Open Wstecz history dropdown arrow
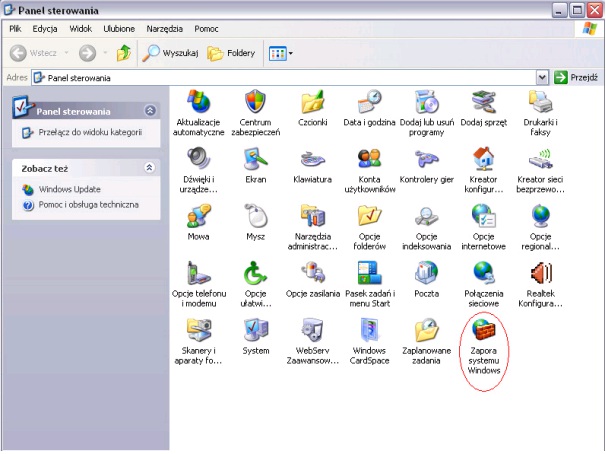 (66, 53)
